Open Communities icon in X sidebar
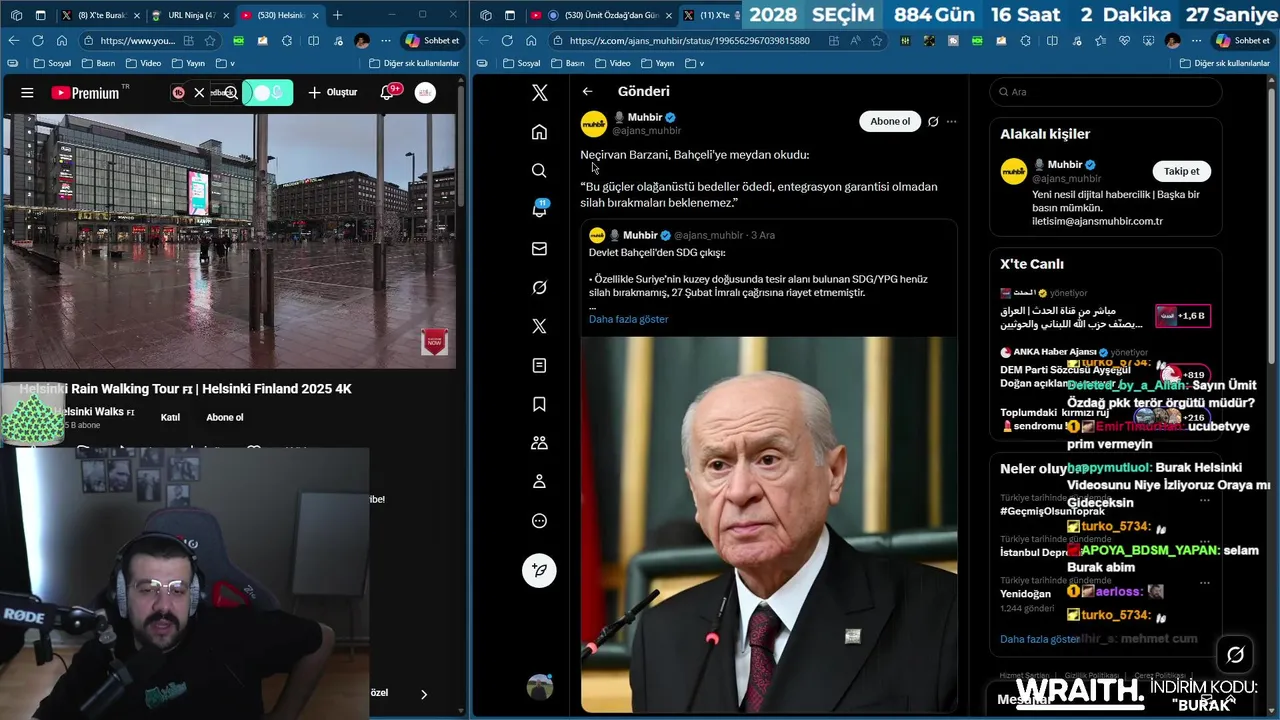The image size is (1280, 720). click(539, 443)
